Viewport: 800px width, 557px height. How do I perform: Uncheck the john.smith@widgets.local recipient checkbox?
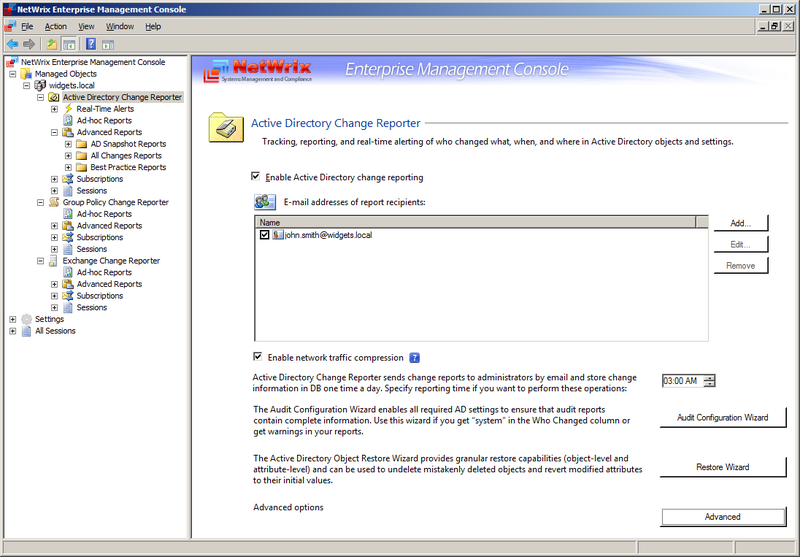tap(264, 235)
